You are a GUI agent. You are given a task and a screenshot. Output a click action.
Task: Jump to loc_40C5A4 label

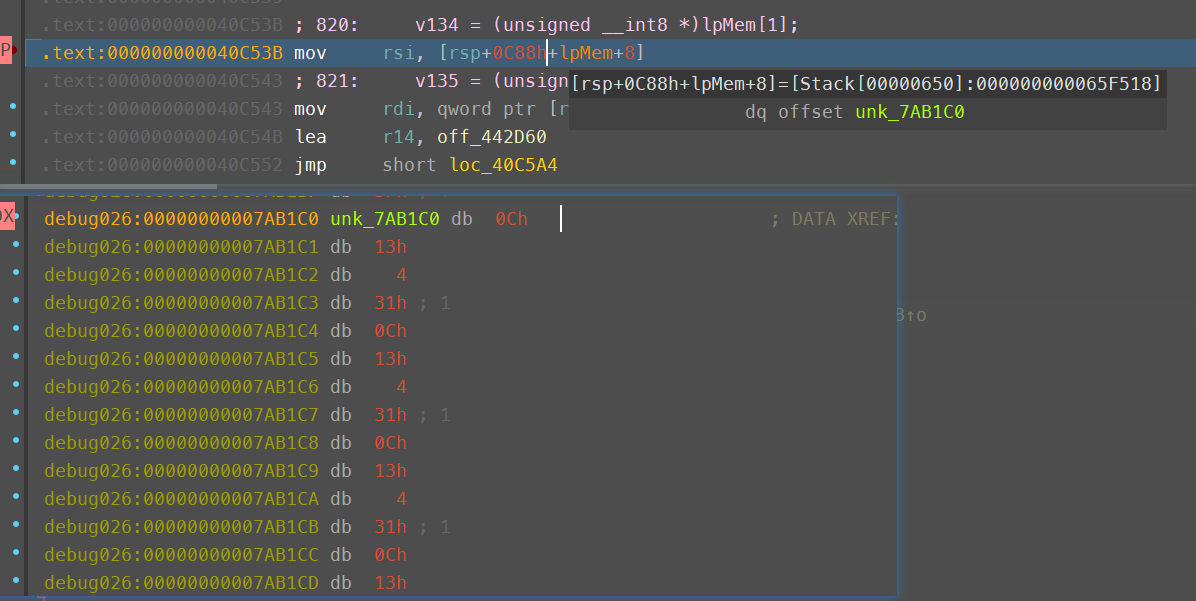point(503,166)
